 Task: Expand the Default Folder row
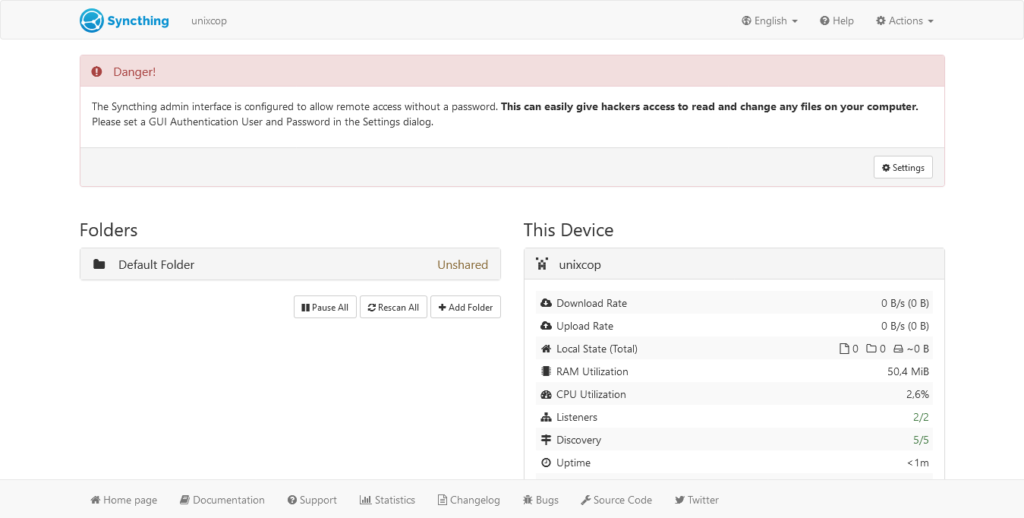point(290,265)
